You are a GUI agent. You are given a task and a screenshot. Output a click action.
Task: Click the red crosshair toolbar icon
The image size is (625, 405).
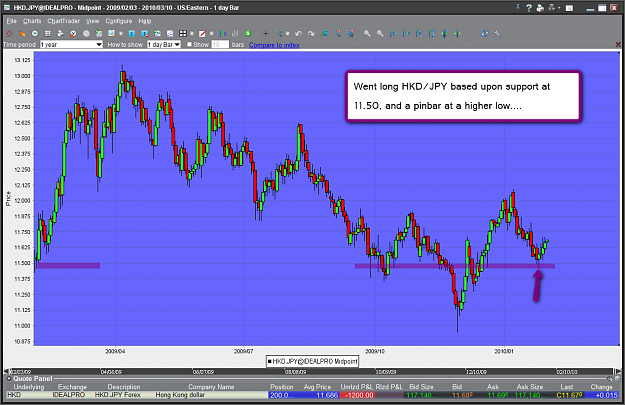click(9, 34)
